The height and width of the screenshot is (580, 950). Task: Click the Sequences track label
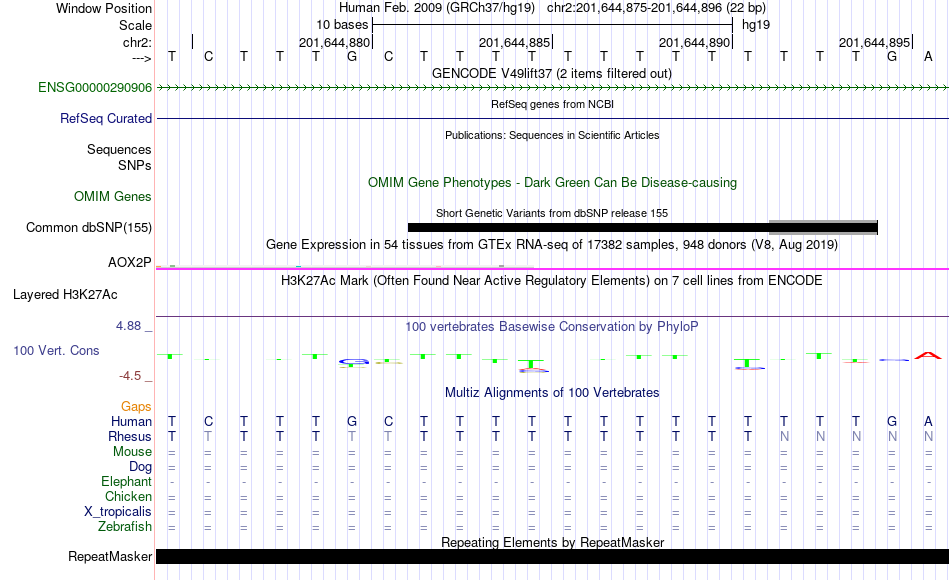(119, 150)
